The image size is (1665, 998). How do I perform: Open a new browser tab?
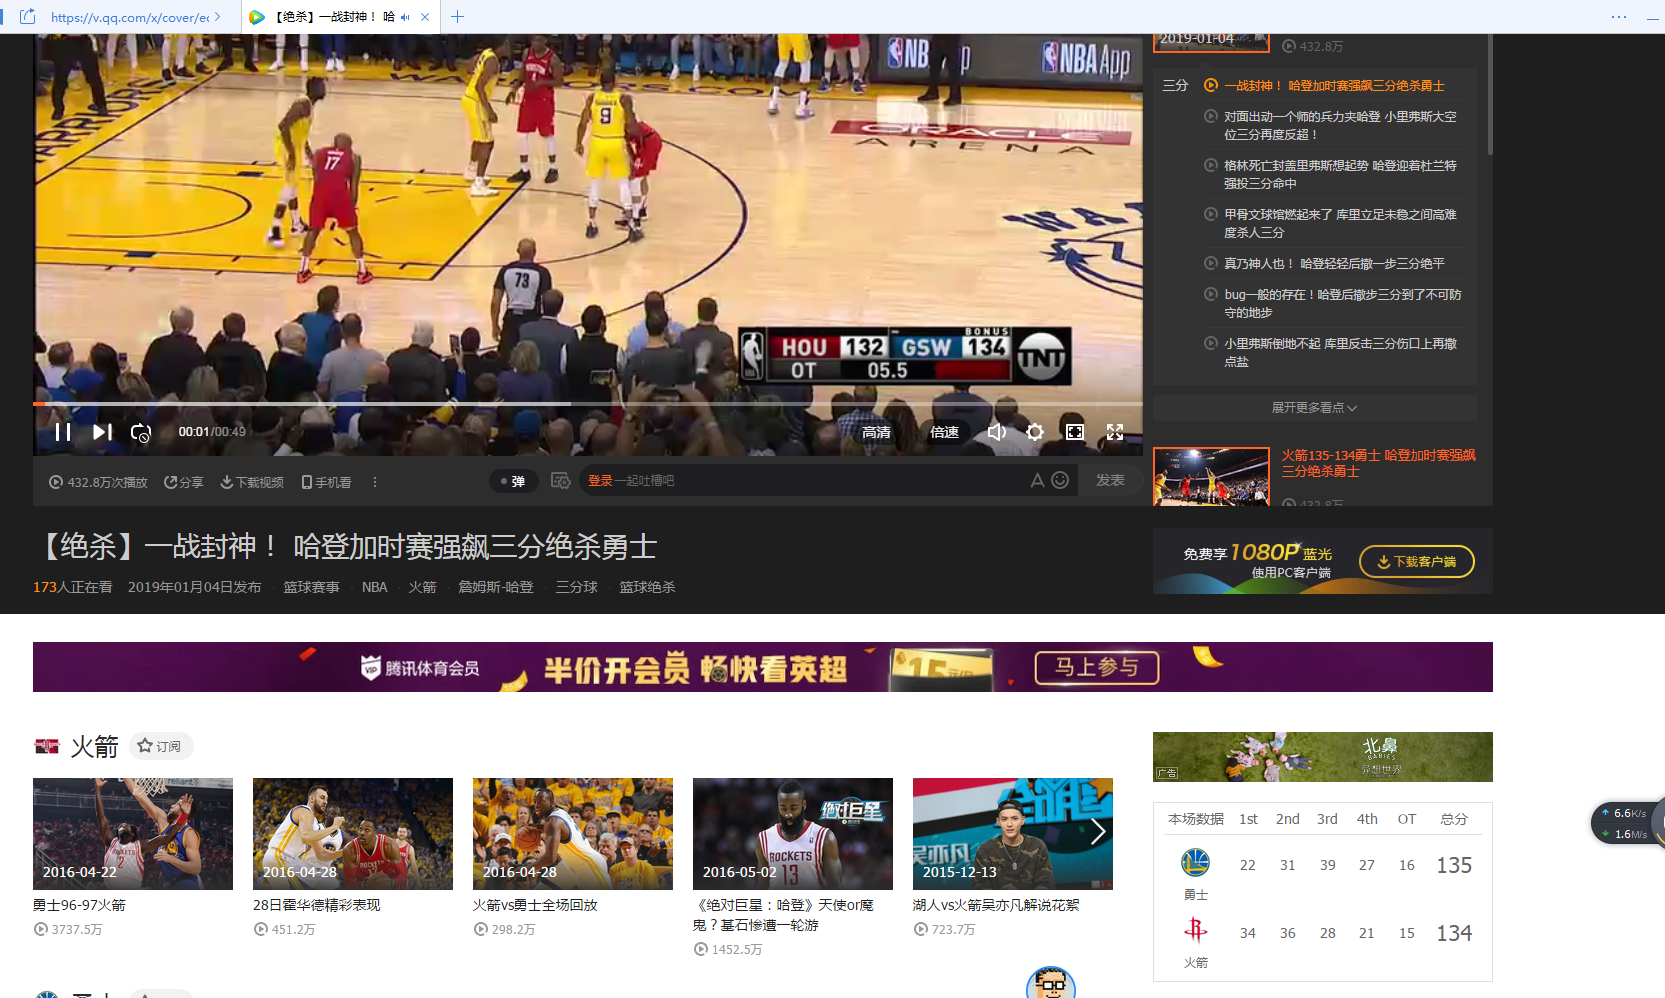point(457,17)
